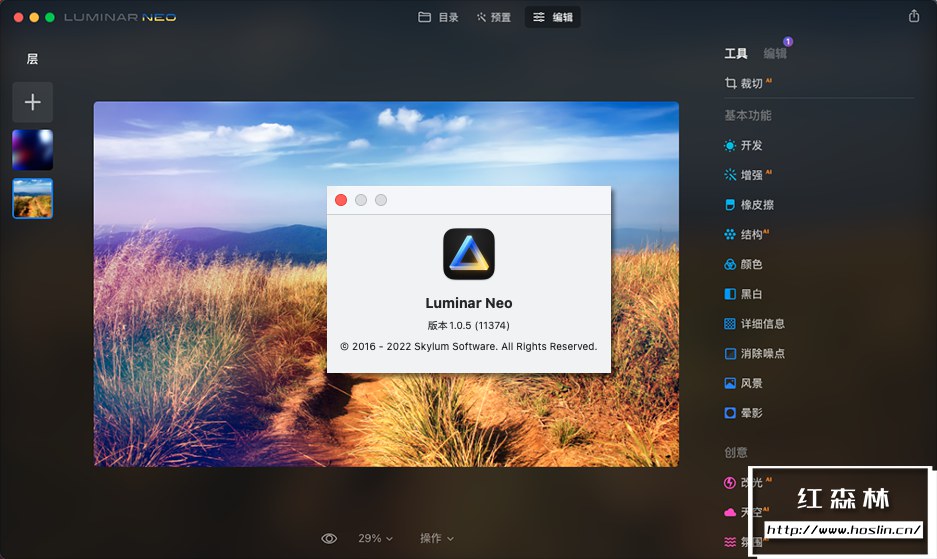Close the Luminar Neo about dialog
937x559 pixels.
(341, 200)
